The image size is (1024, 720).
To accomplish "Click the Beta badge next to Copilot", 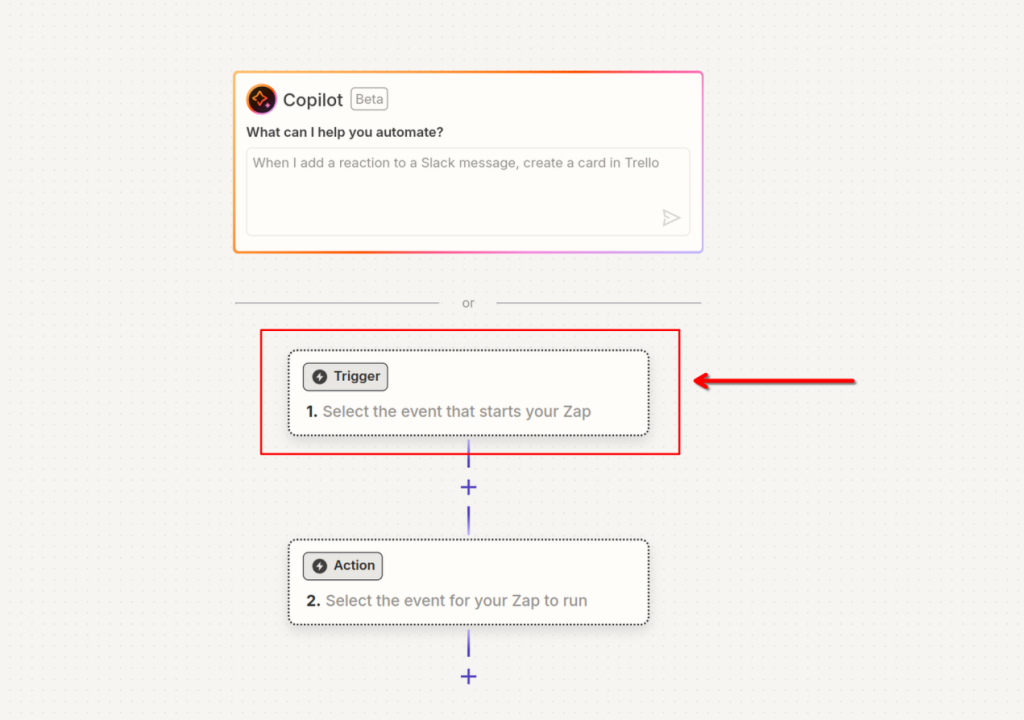I will coord(370,99).
